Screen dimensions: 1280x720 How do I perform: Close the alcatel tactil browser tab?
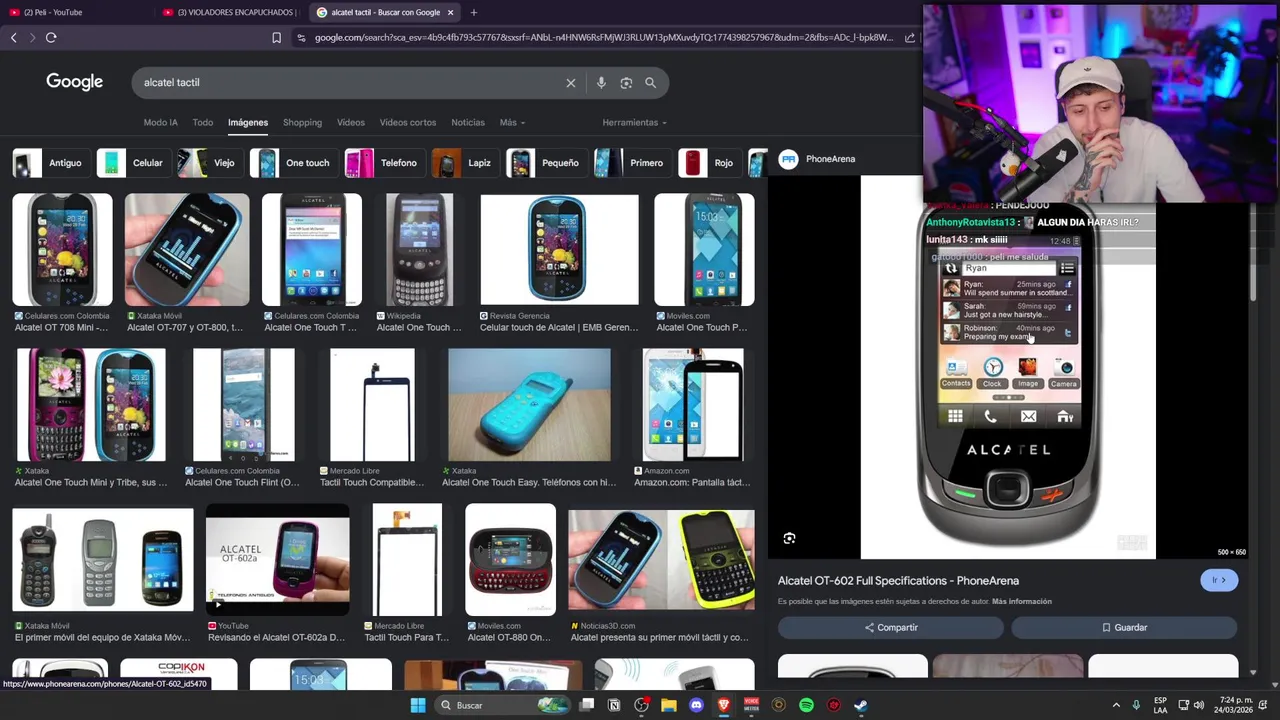450,12
